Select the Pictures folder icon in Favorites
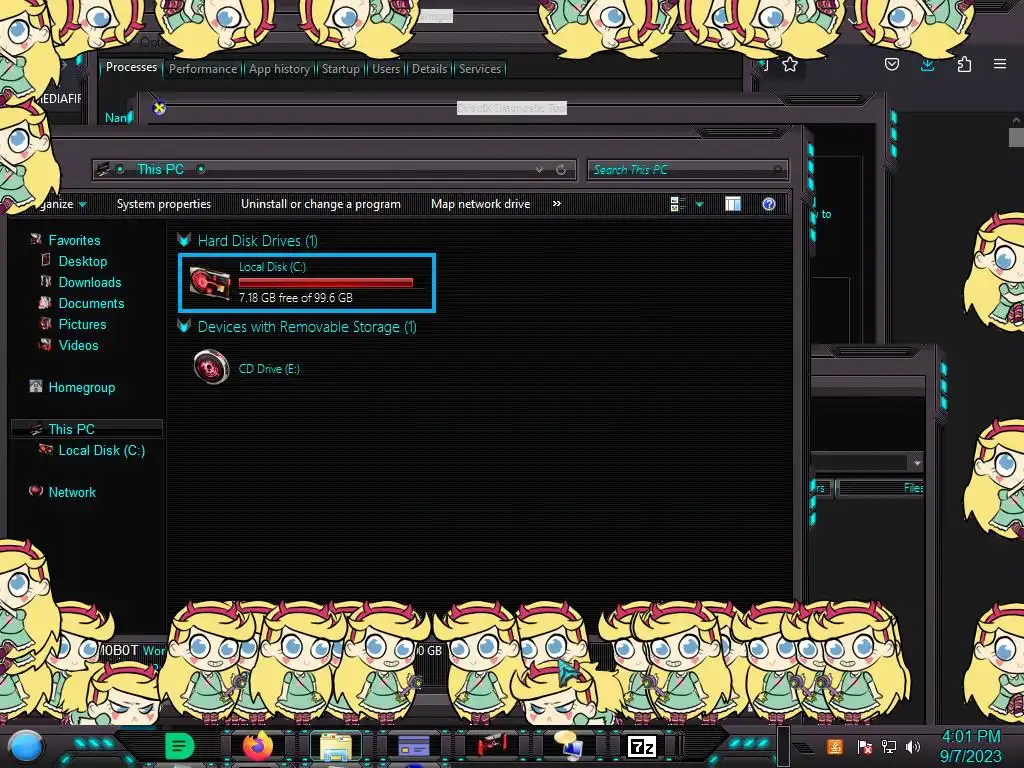 (46, 323)
